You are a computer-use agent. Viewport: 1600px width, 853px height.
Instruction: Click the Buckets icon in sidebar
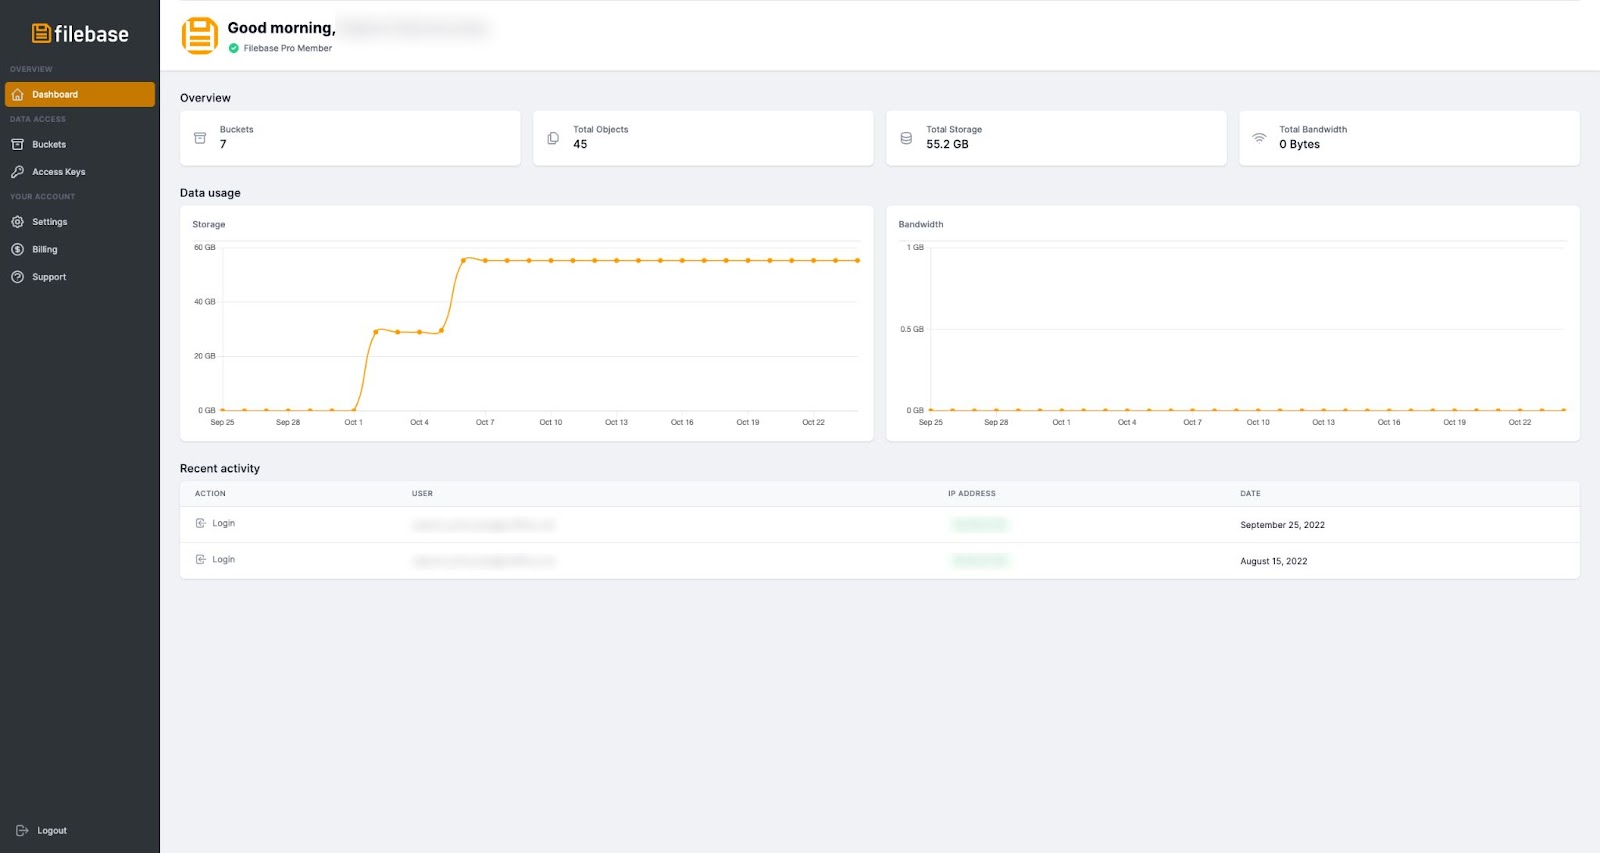[x=18, y=145]
